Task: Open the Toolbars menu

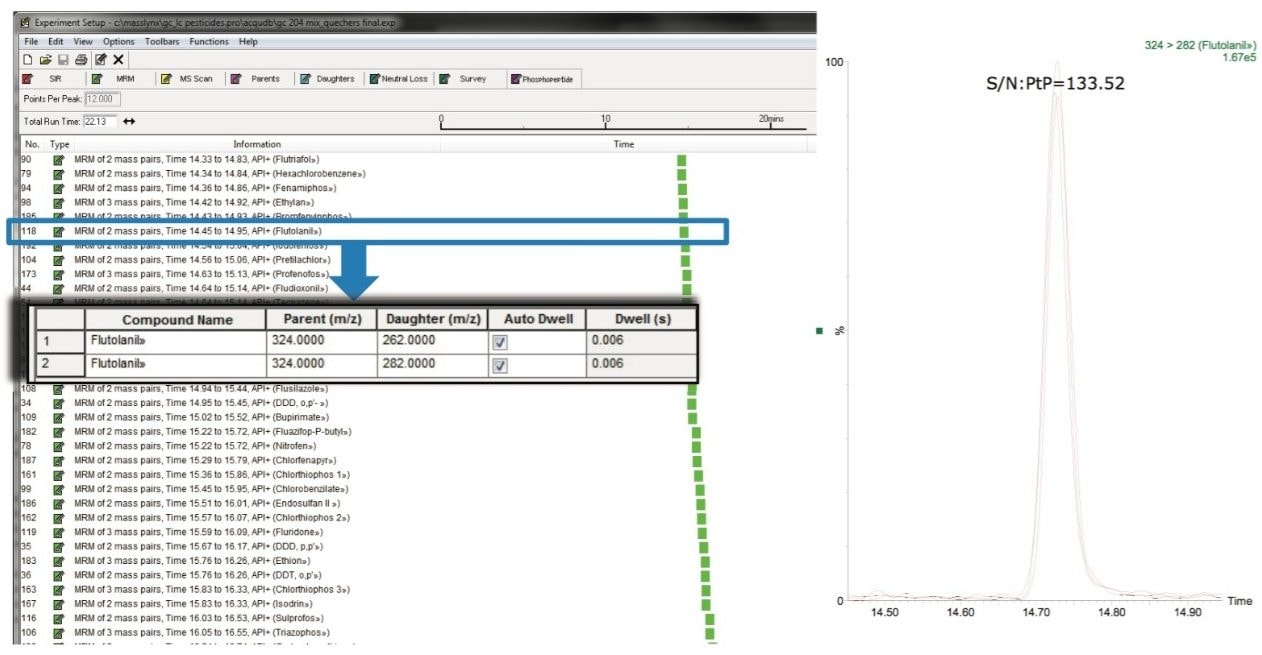Action: tap(162, 42)
